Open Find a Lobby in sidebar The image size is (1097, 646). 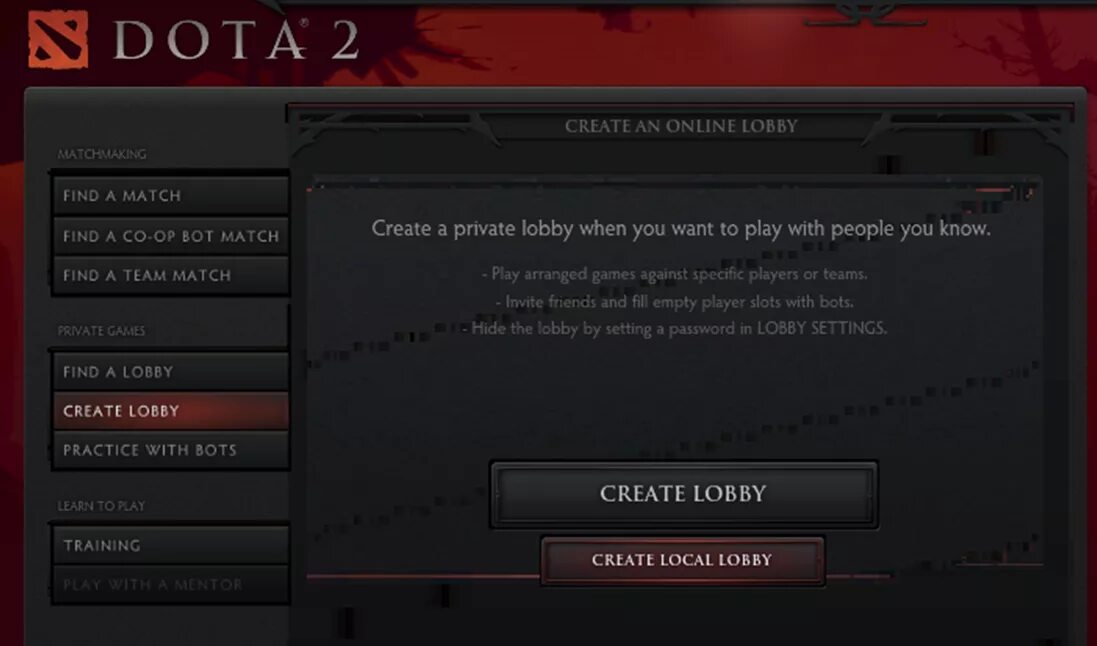point(170,372)
